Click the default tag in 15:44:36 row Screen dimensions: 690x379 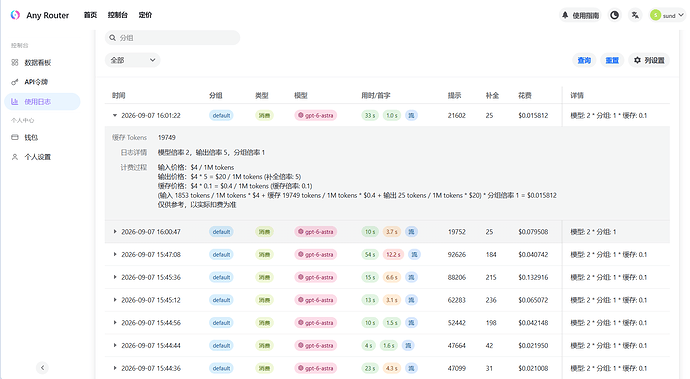click(x=221, y=368)
